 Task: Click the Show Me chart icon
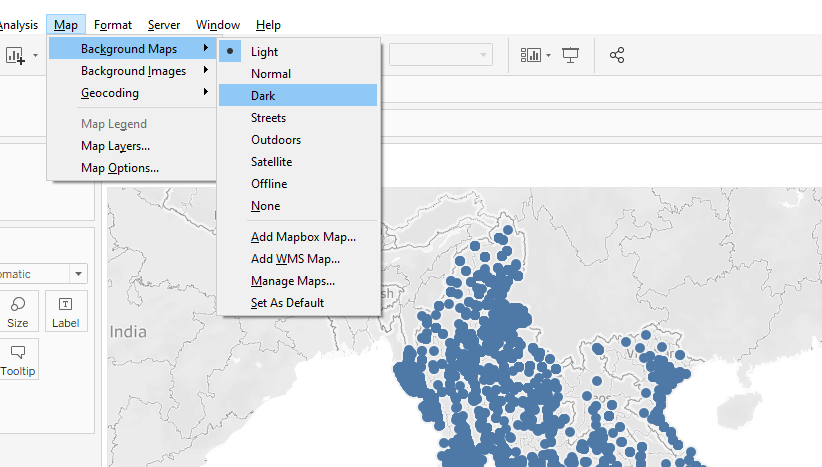pos(530,55)
